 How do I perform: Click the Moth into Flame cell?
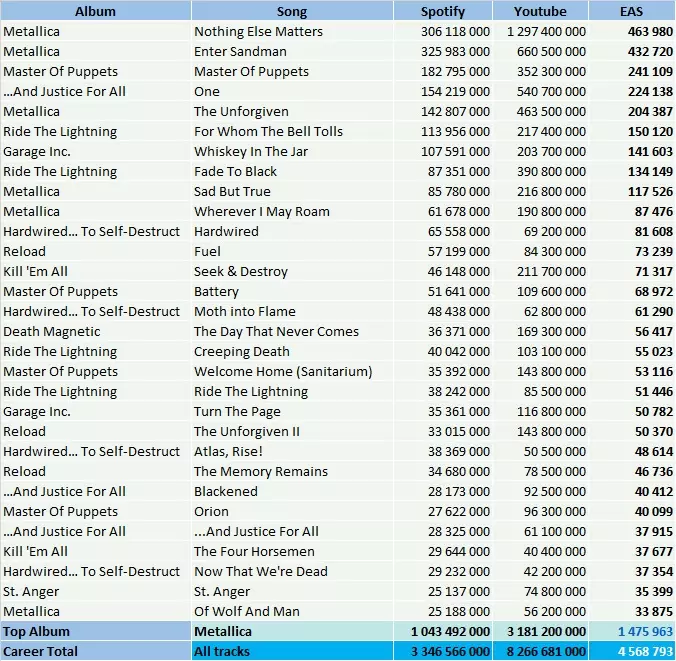point(292,311)
